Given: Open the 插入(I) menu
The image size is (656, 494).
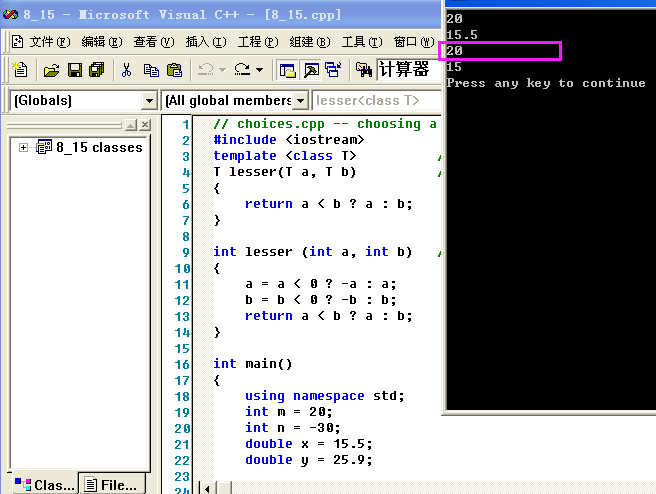Looking at the screenshot, I should (205, 42).
